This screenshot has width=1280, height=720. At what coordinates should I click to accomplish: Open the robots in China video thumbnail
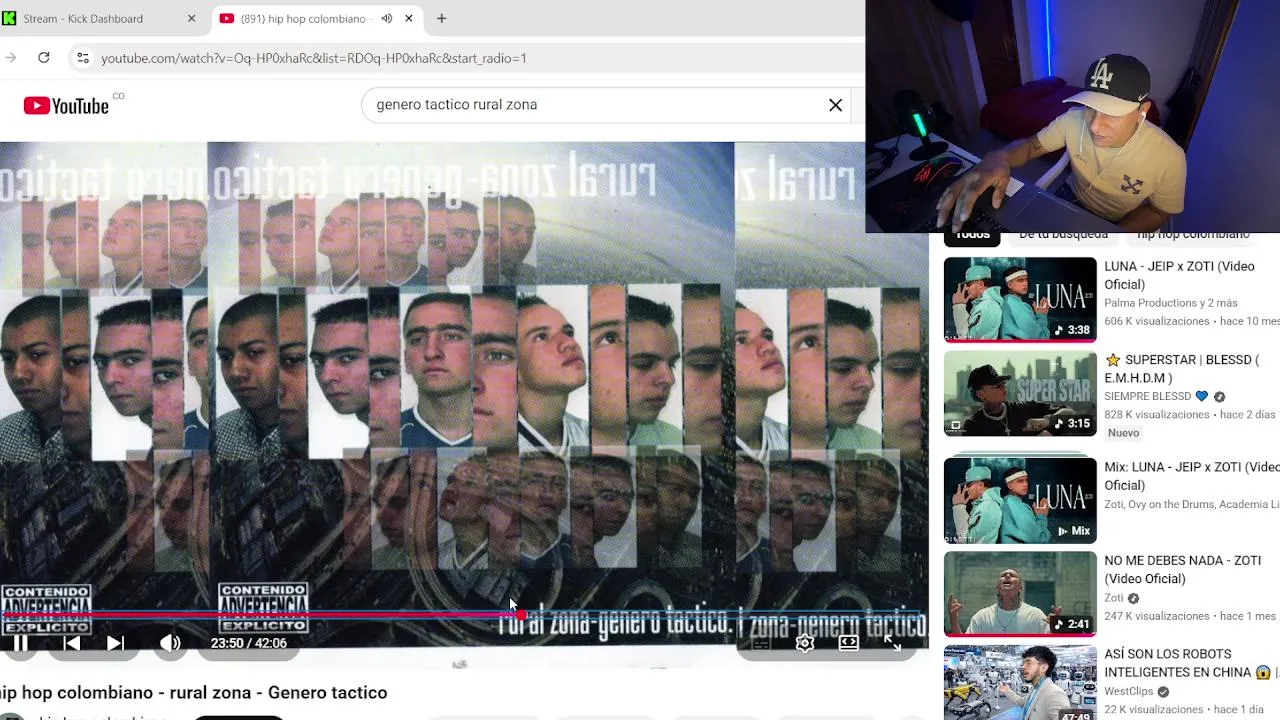pyautogui.click(x=1020, y=682)
